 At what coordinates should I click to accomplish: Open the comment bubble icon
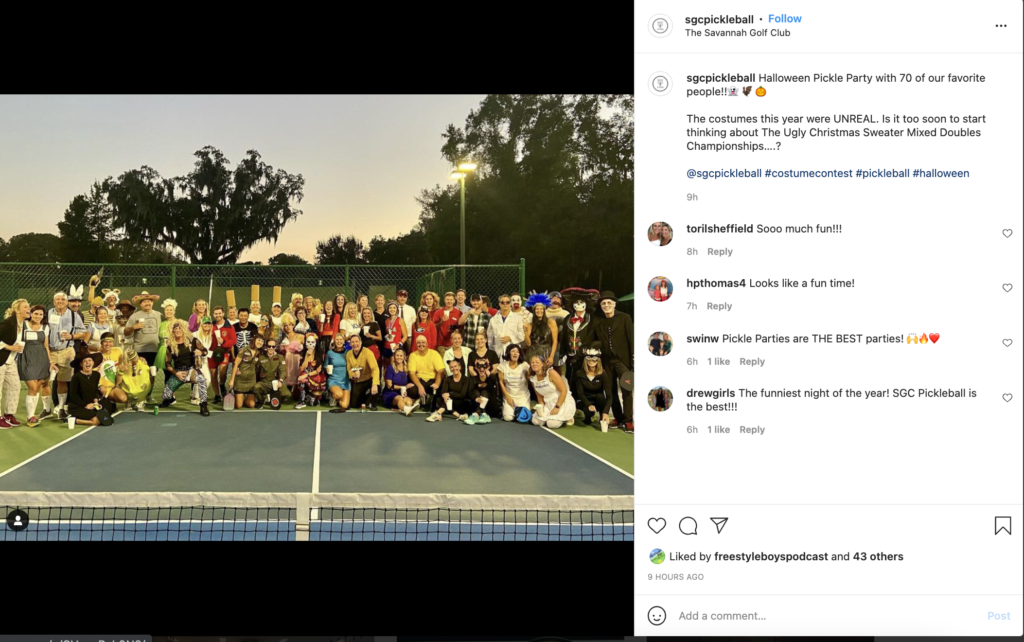tap(688, 526)
